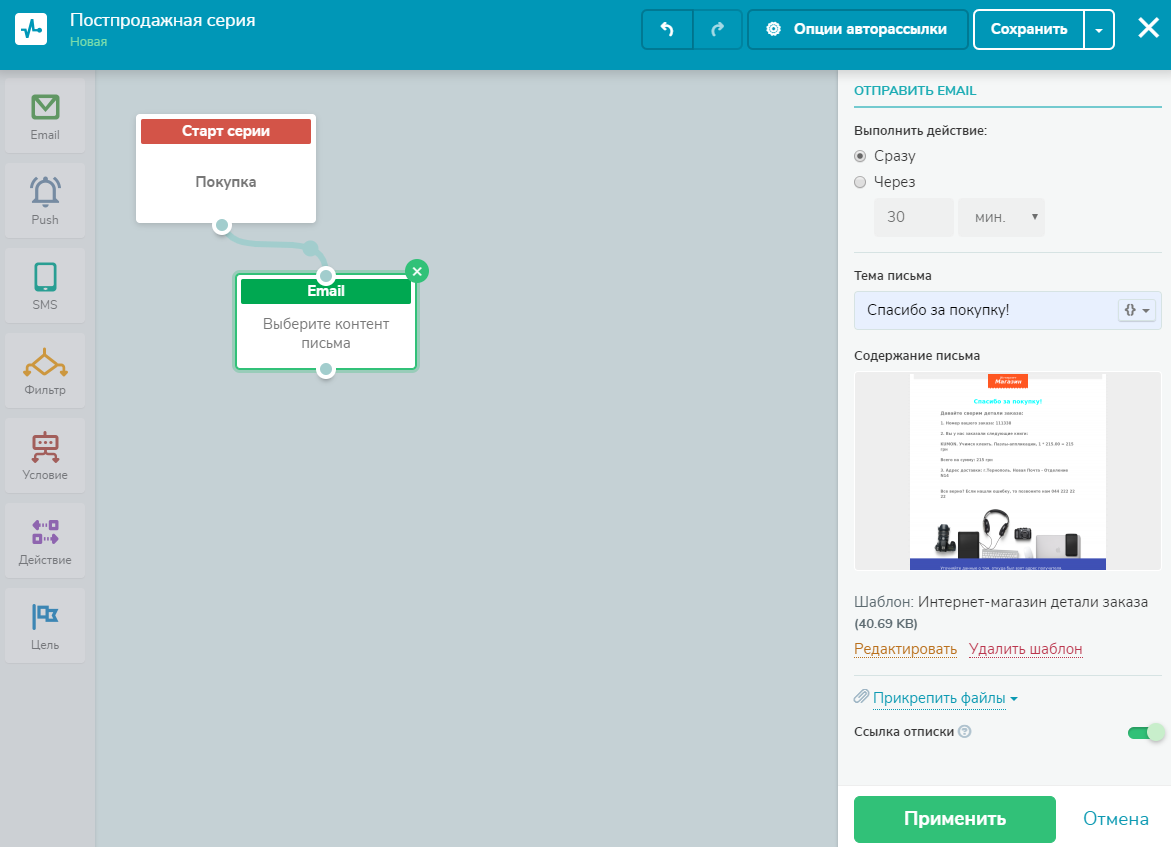Screen dimensions: 1171x847
Task: Click the output connector of Старт серии
Action: coord(222,226)
